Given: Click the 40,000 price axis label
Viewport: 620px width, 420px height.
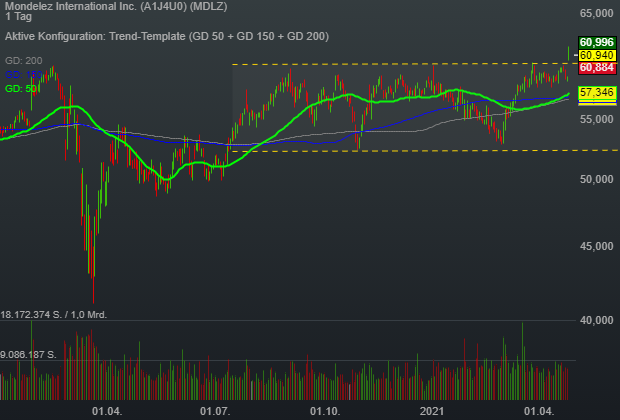Looking at the screenshot, I should [596, 320].
